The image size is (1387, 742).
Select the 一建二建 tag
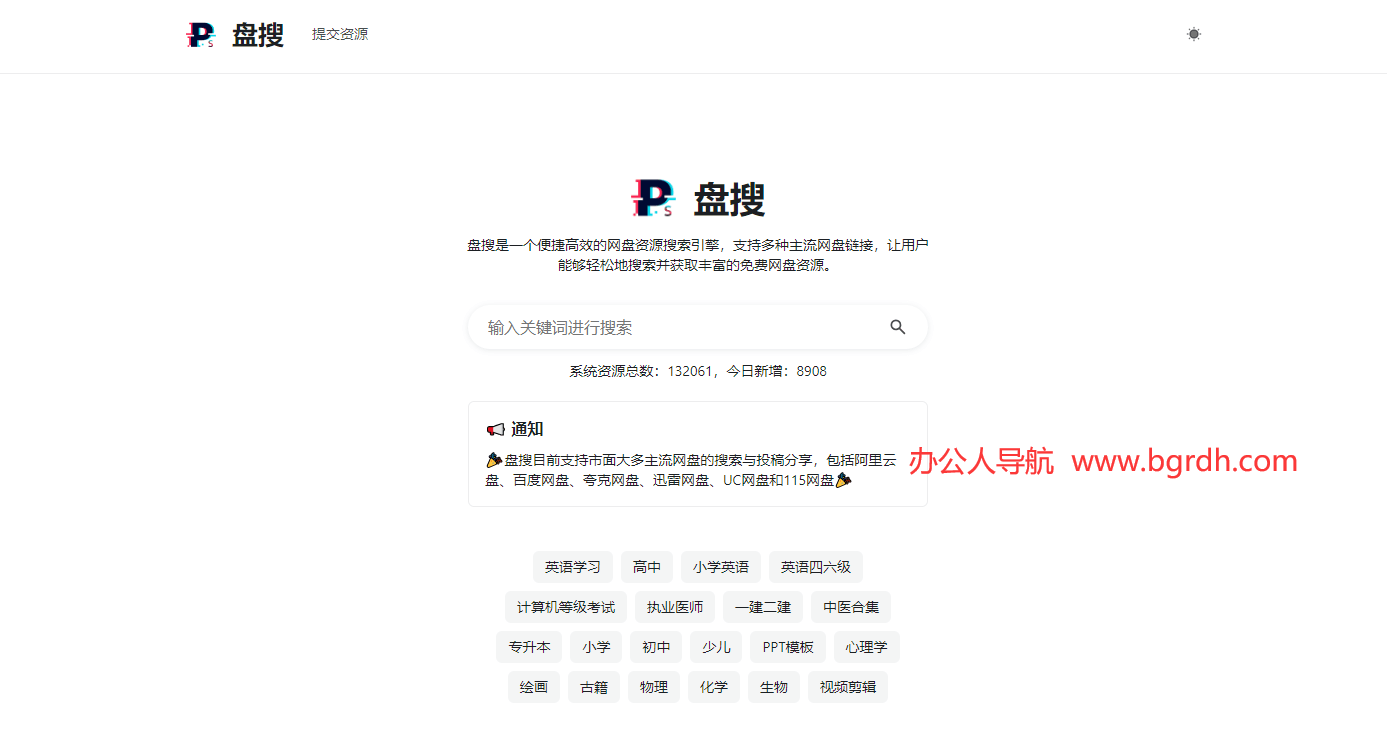point(762,607)
